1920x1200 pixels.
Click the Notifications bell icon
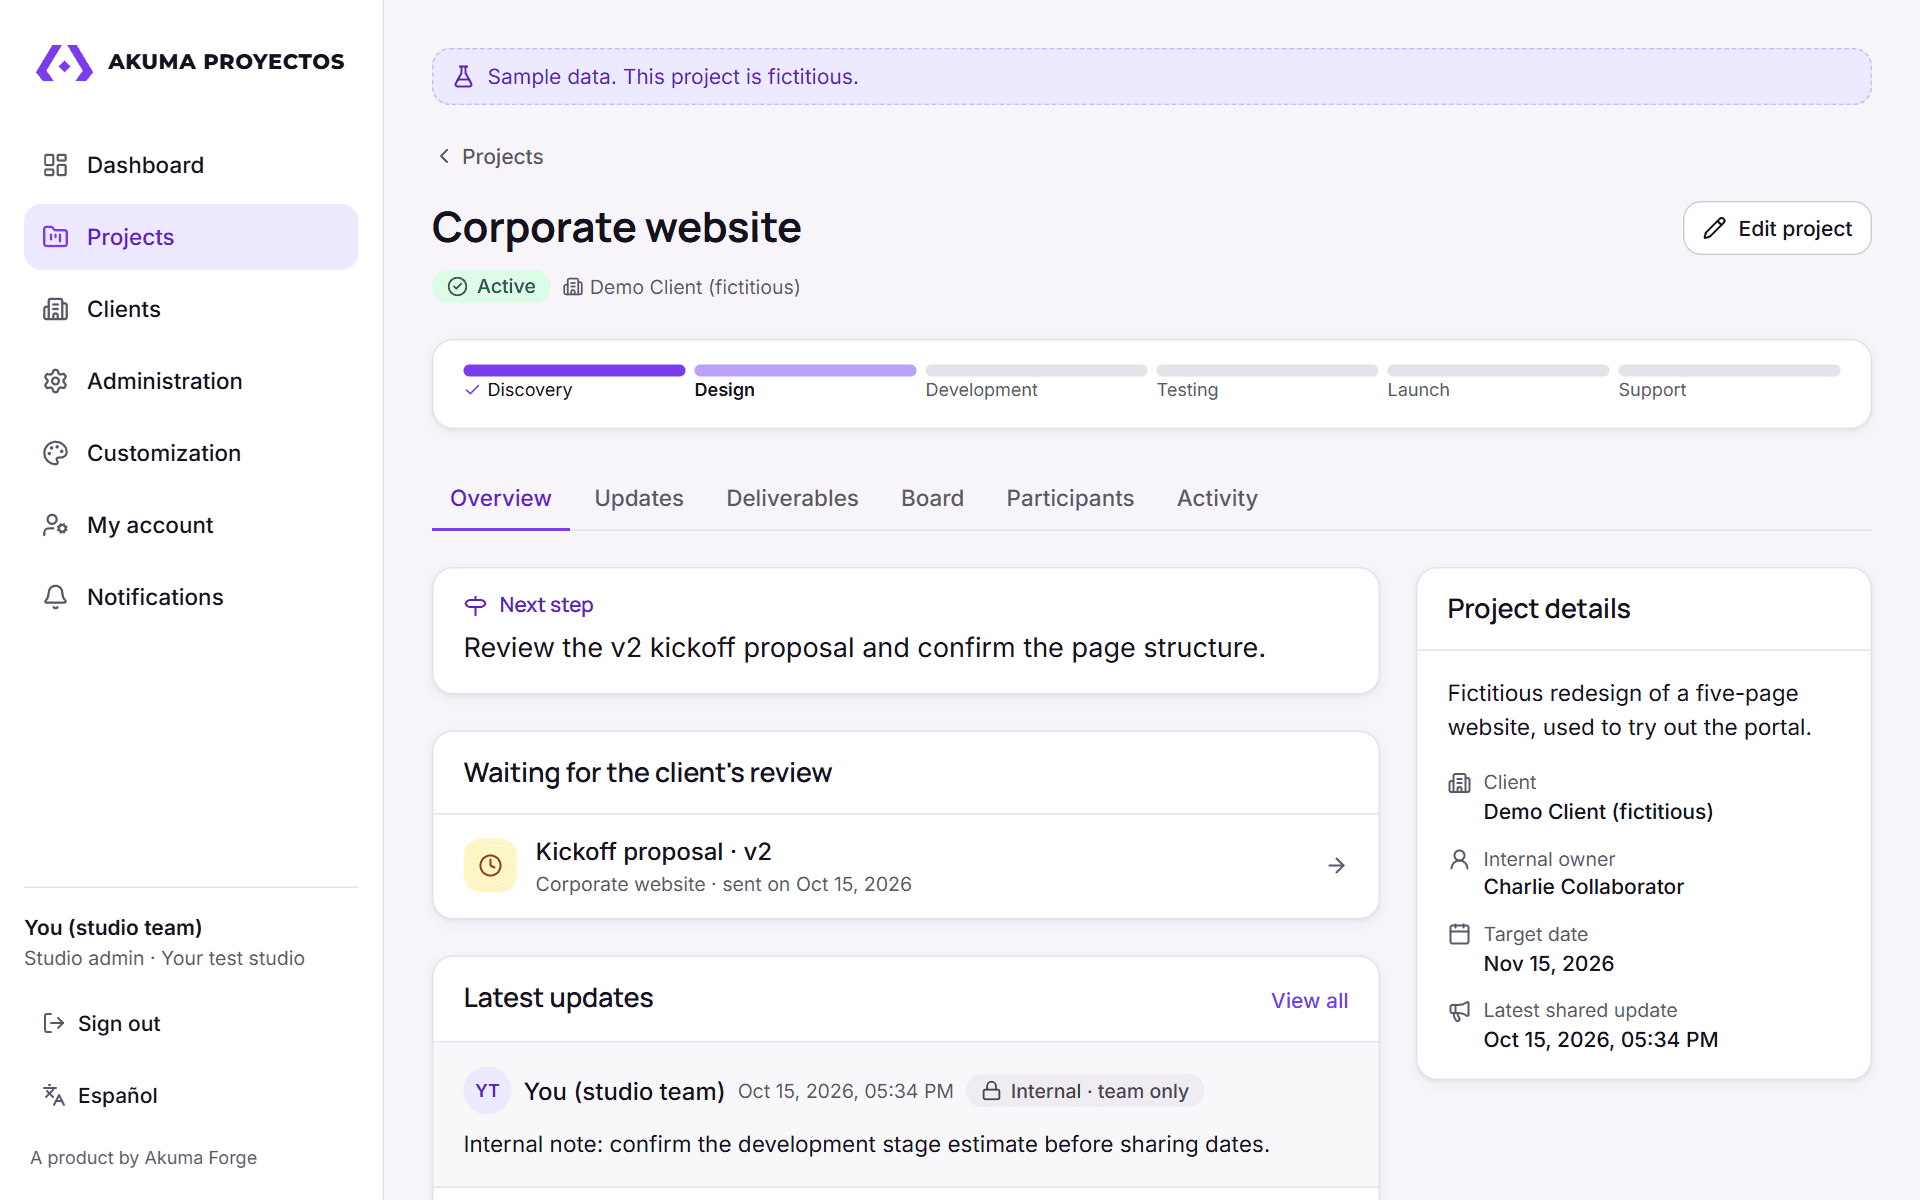55,597
